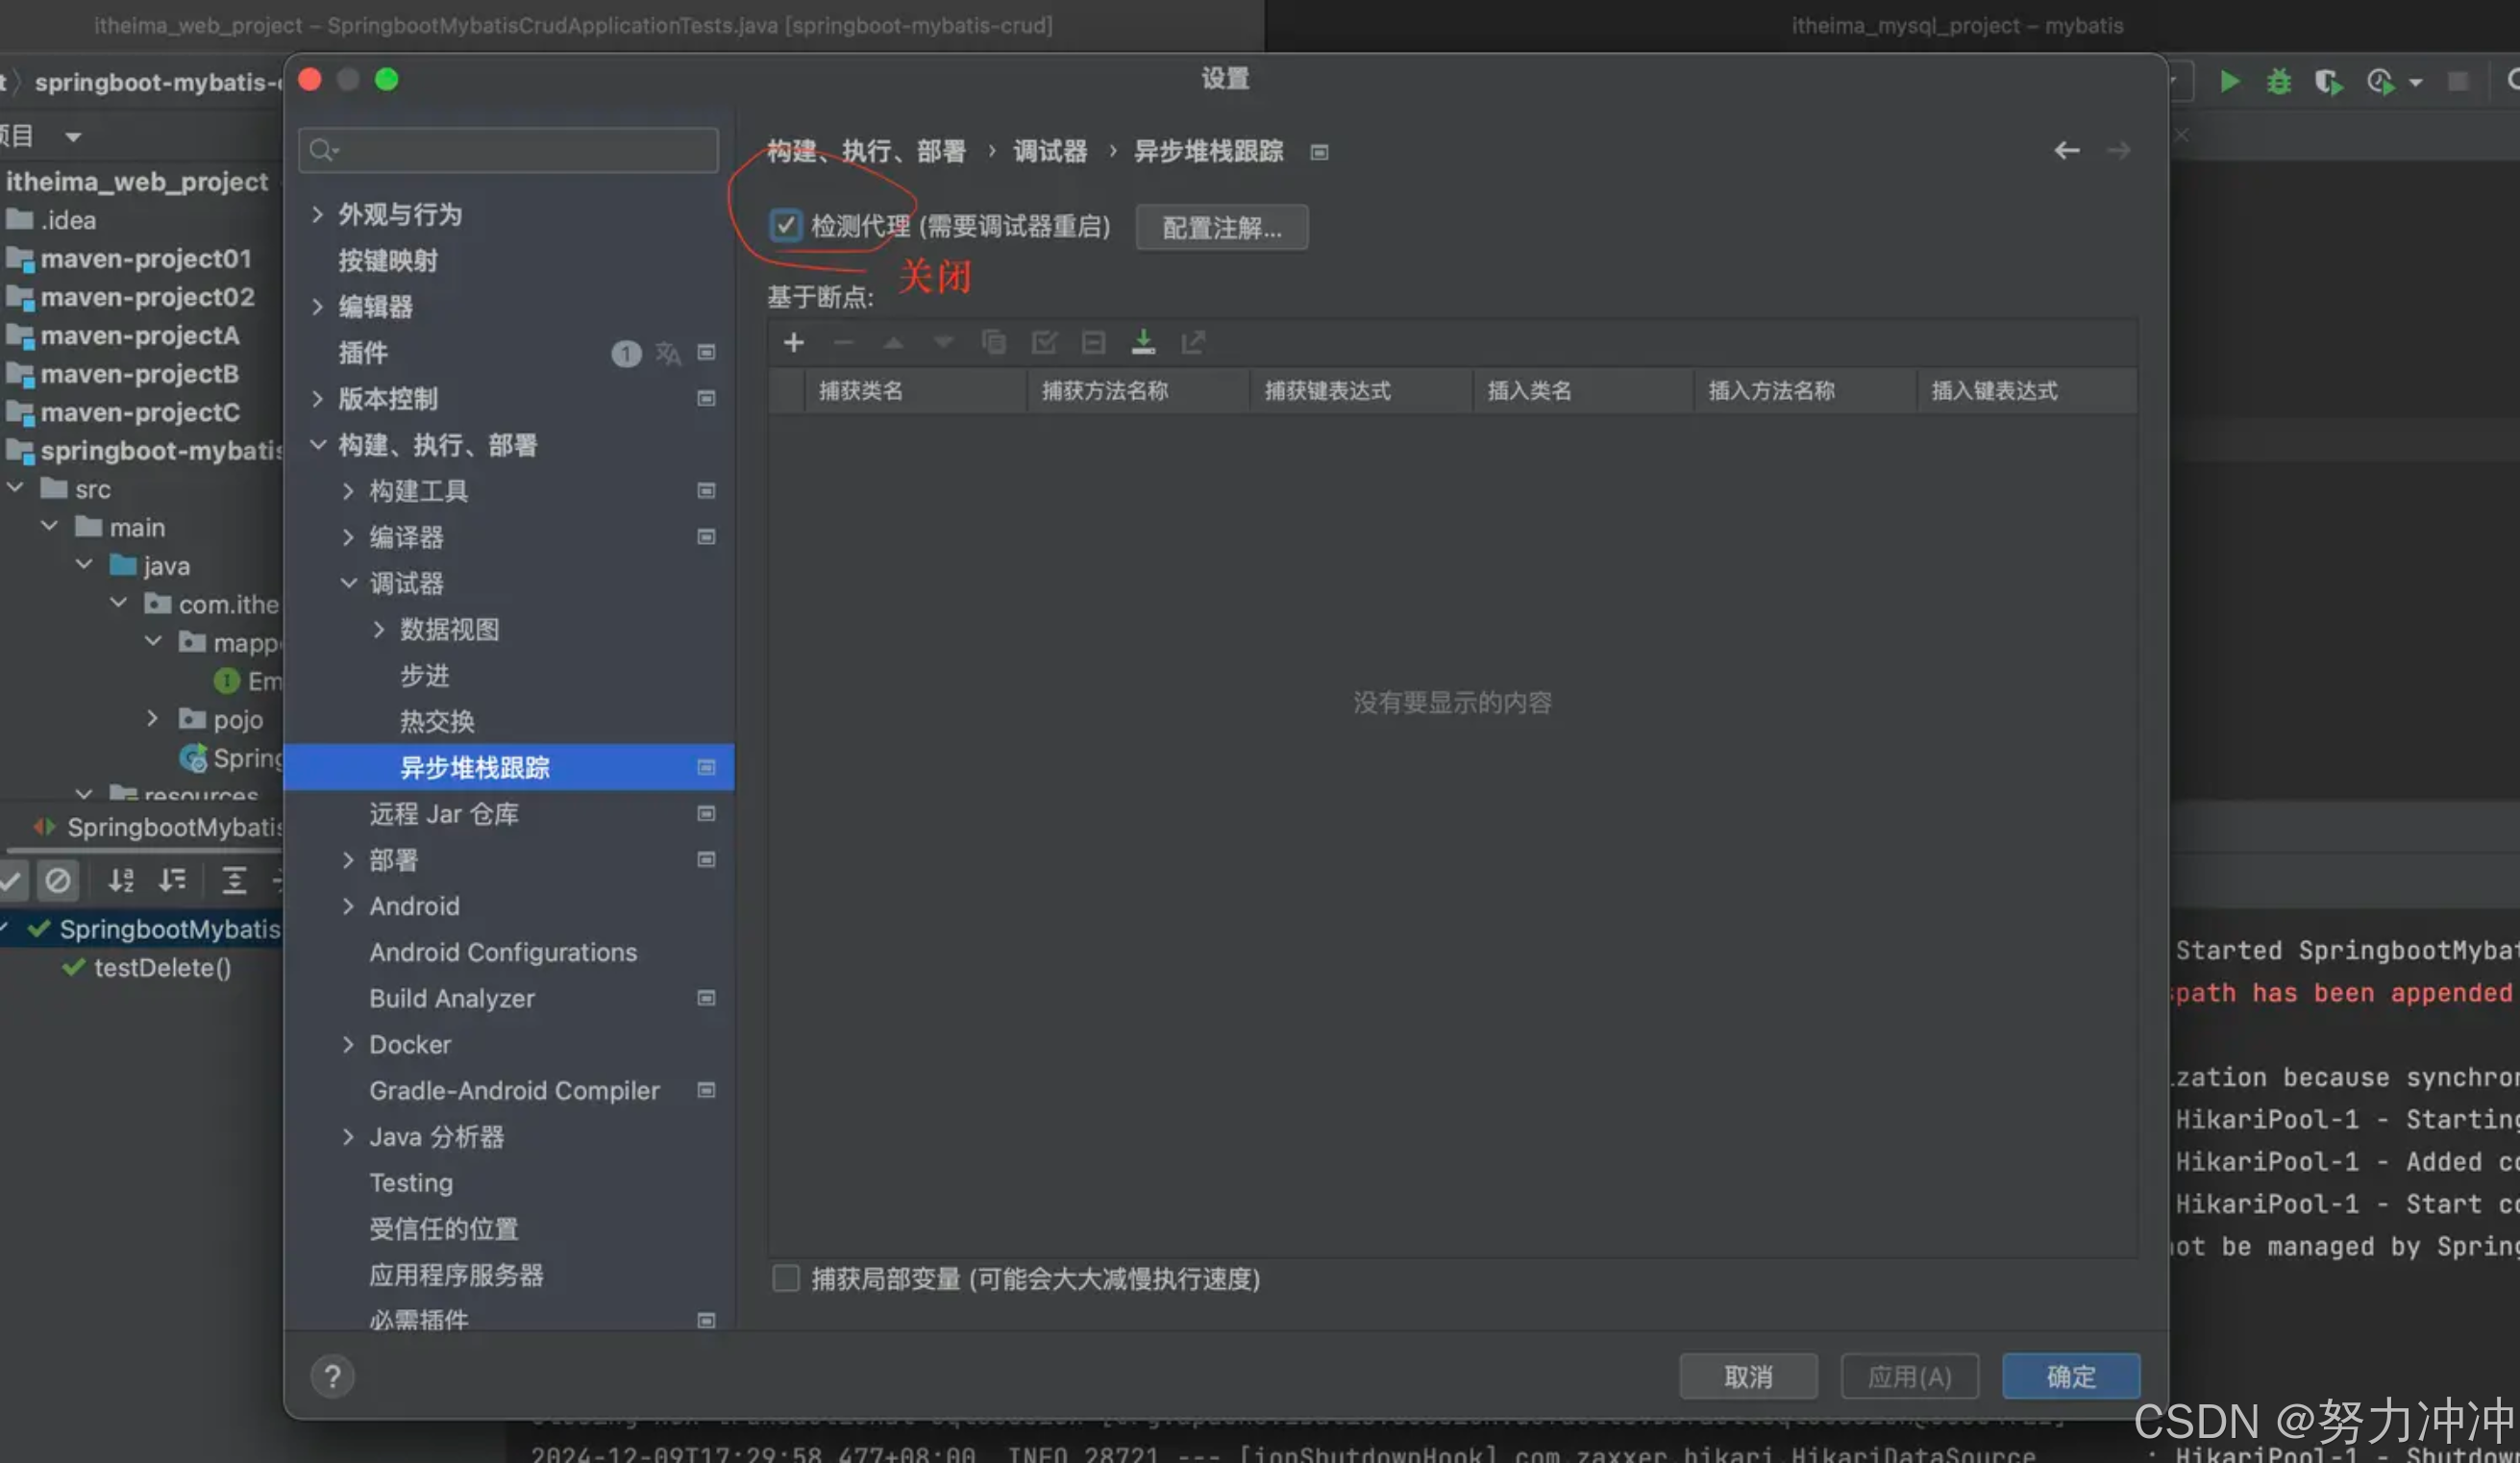2520x1463 pixels.
Task: Uncheck the 检测代理 checkbox
Action: click(x=786, y=226)
